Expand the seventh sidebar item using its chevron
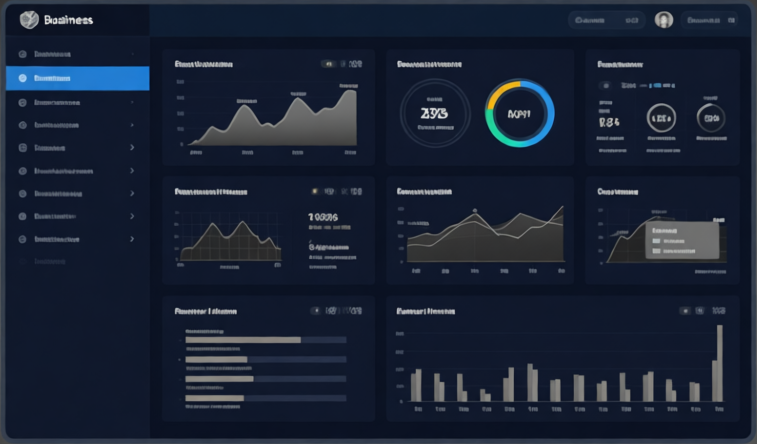 point(132,194)
